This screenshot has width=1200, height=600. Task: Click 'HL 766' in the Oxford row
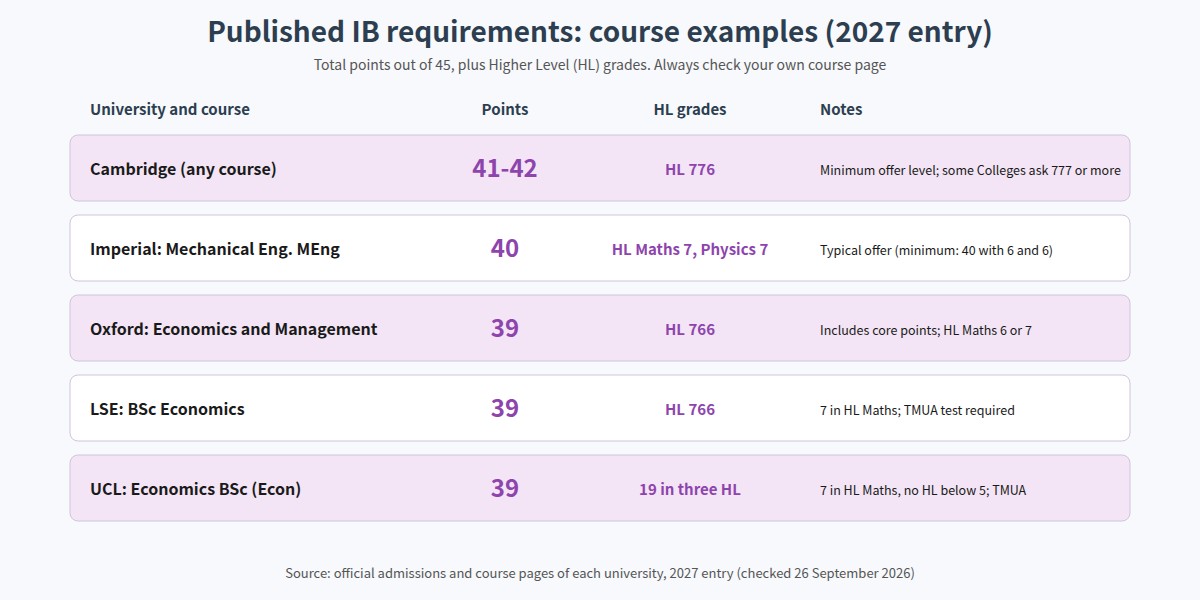690,329
